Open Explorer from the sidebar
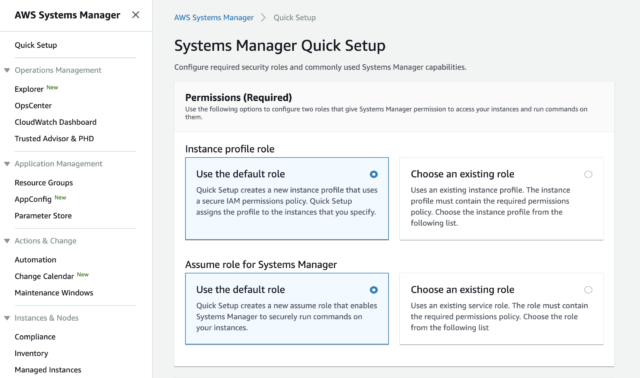Image resolution: width=640 pixels, height=378 pixels. (29, 89)
